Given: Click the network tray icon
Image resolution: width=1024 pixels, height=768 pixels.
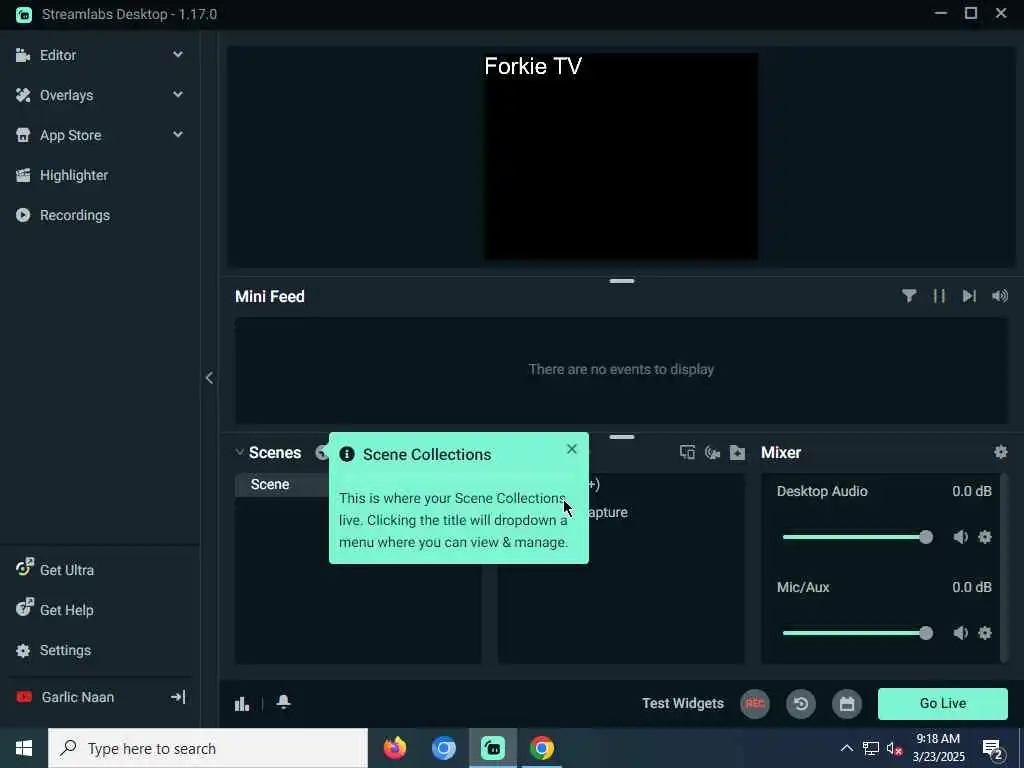Looking at the screenshot, I should coord(871,748).
